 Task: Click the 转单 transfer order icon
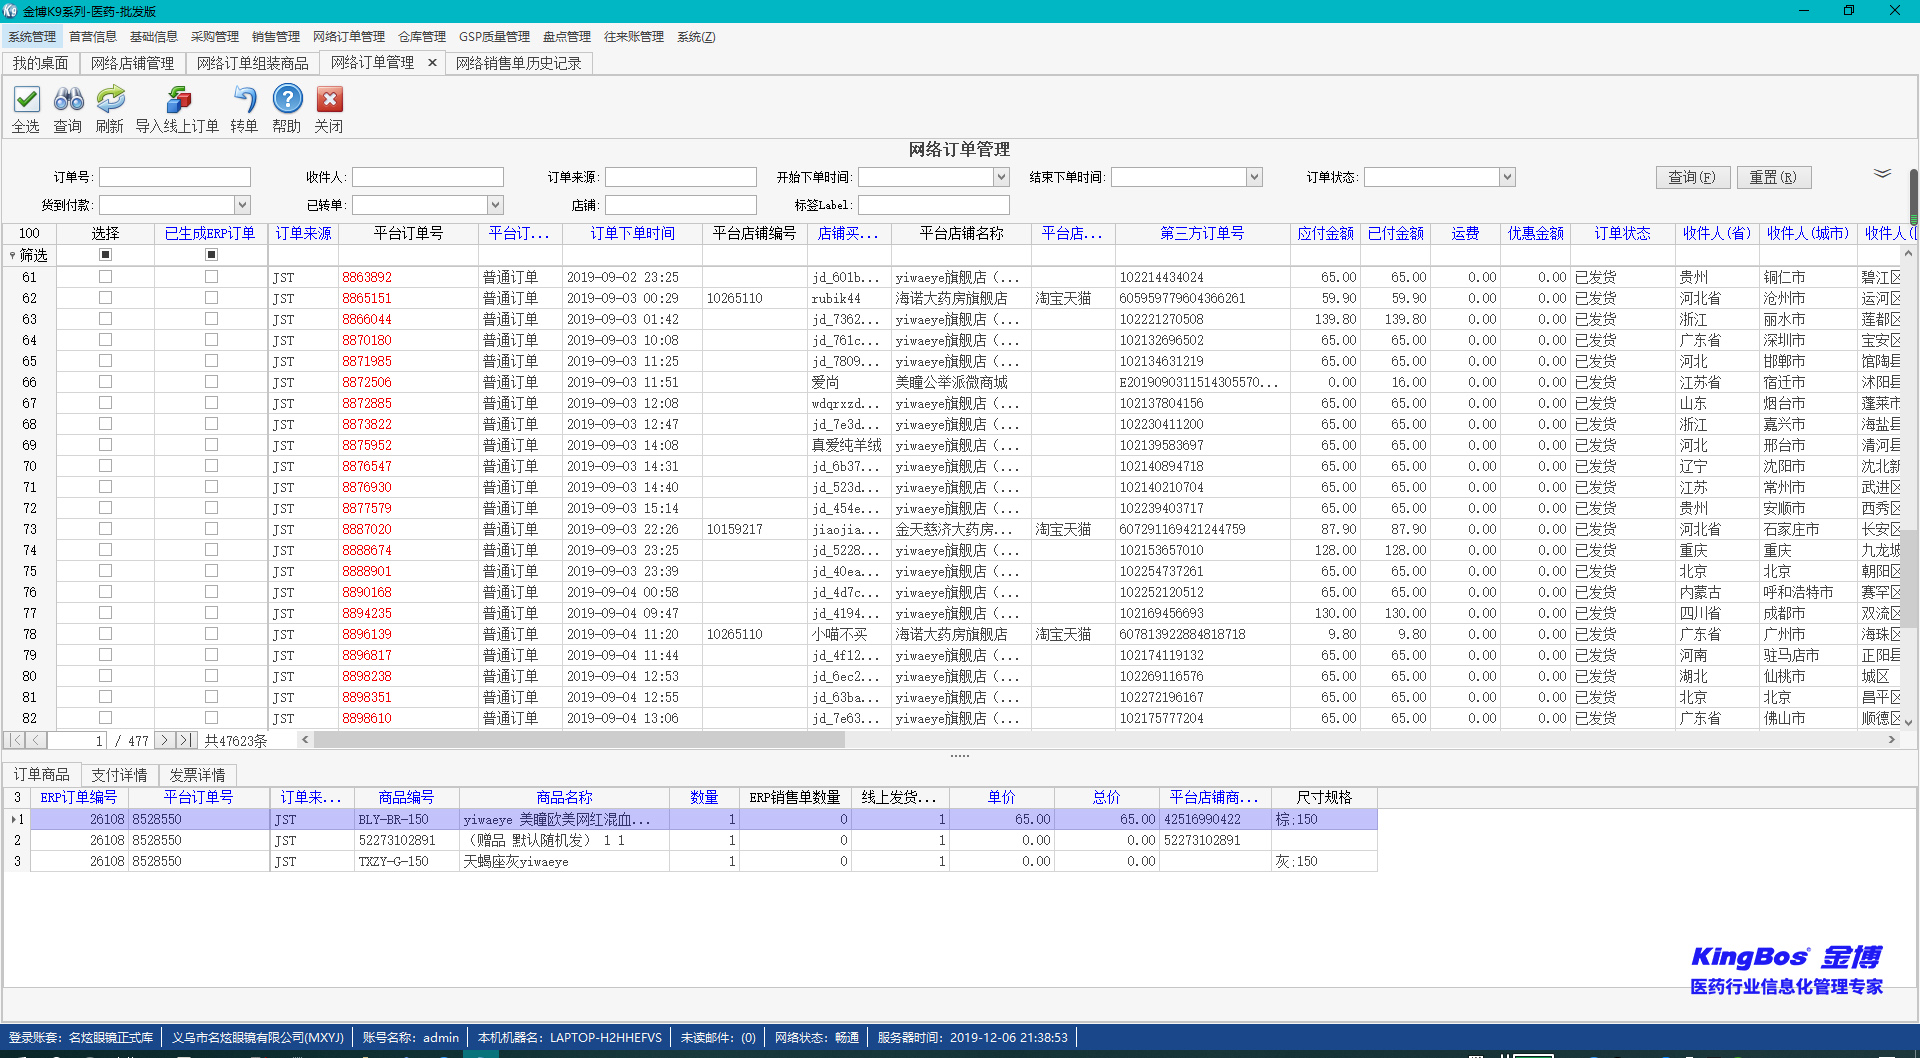pos(244,100)
